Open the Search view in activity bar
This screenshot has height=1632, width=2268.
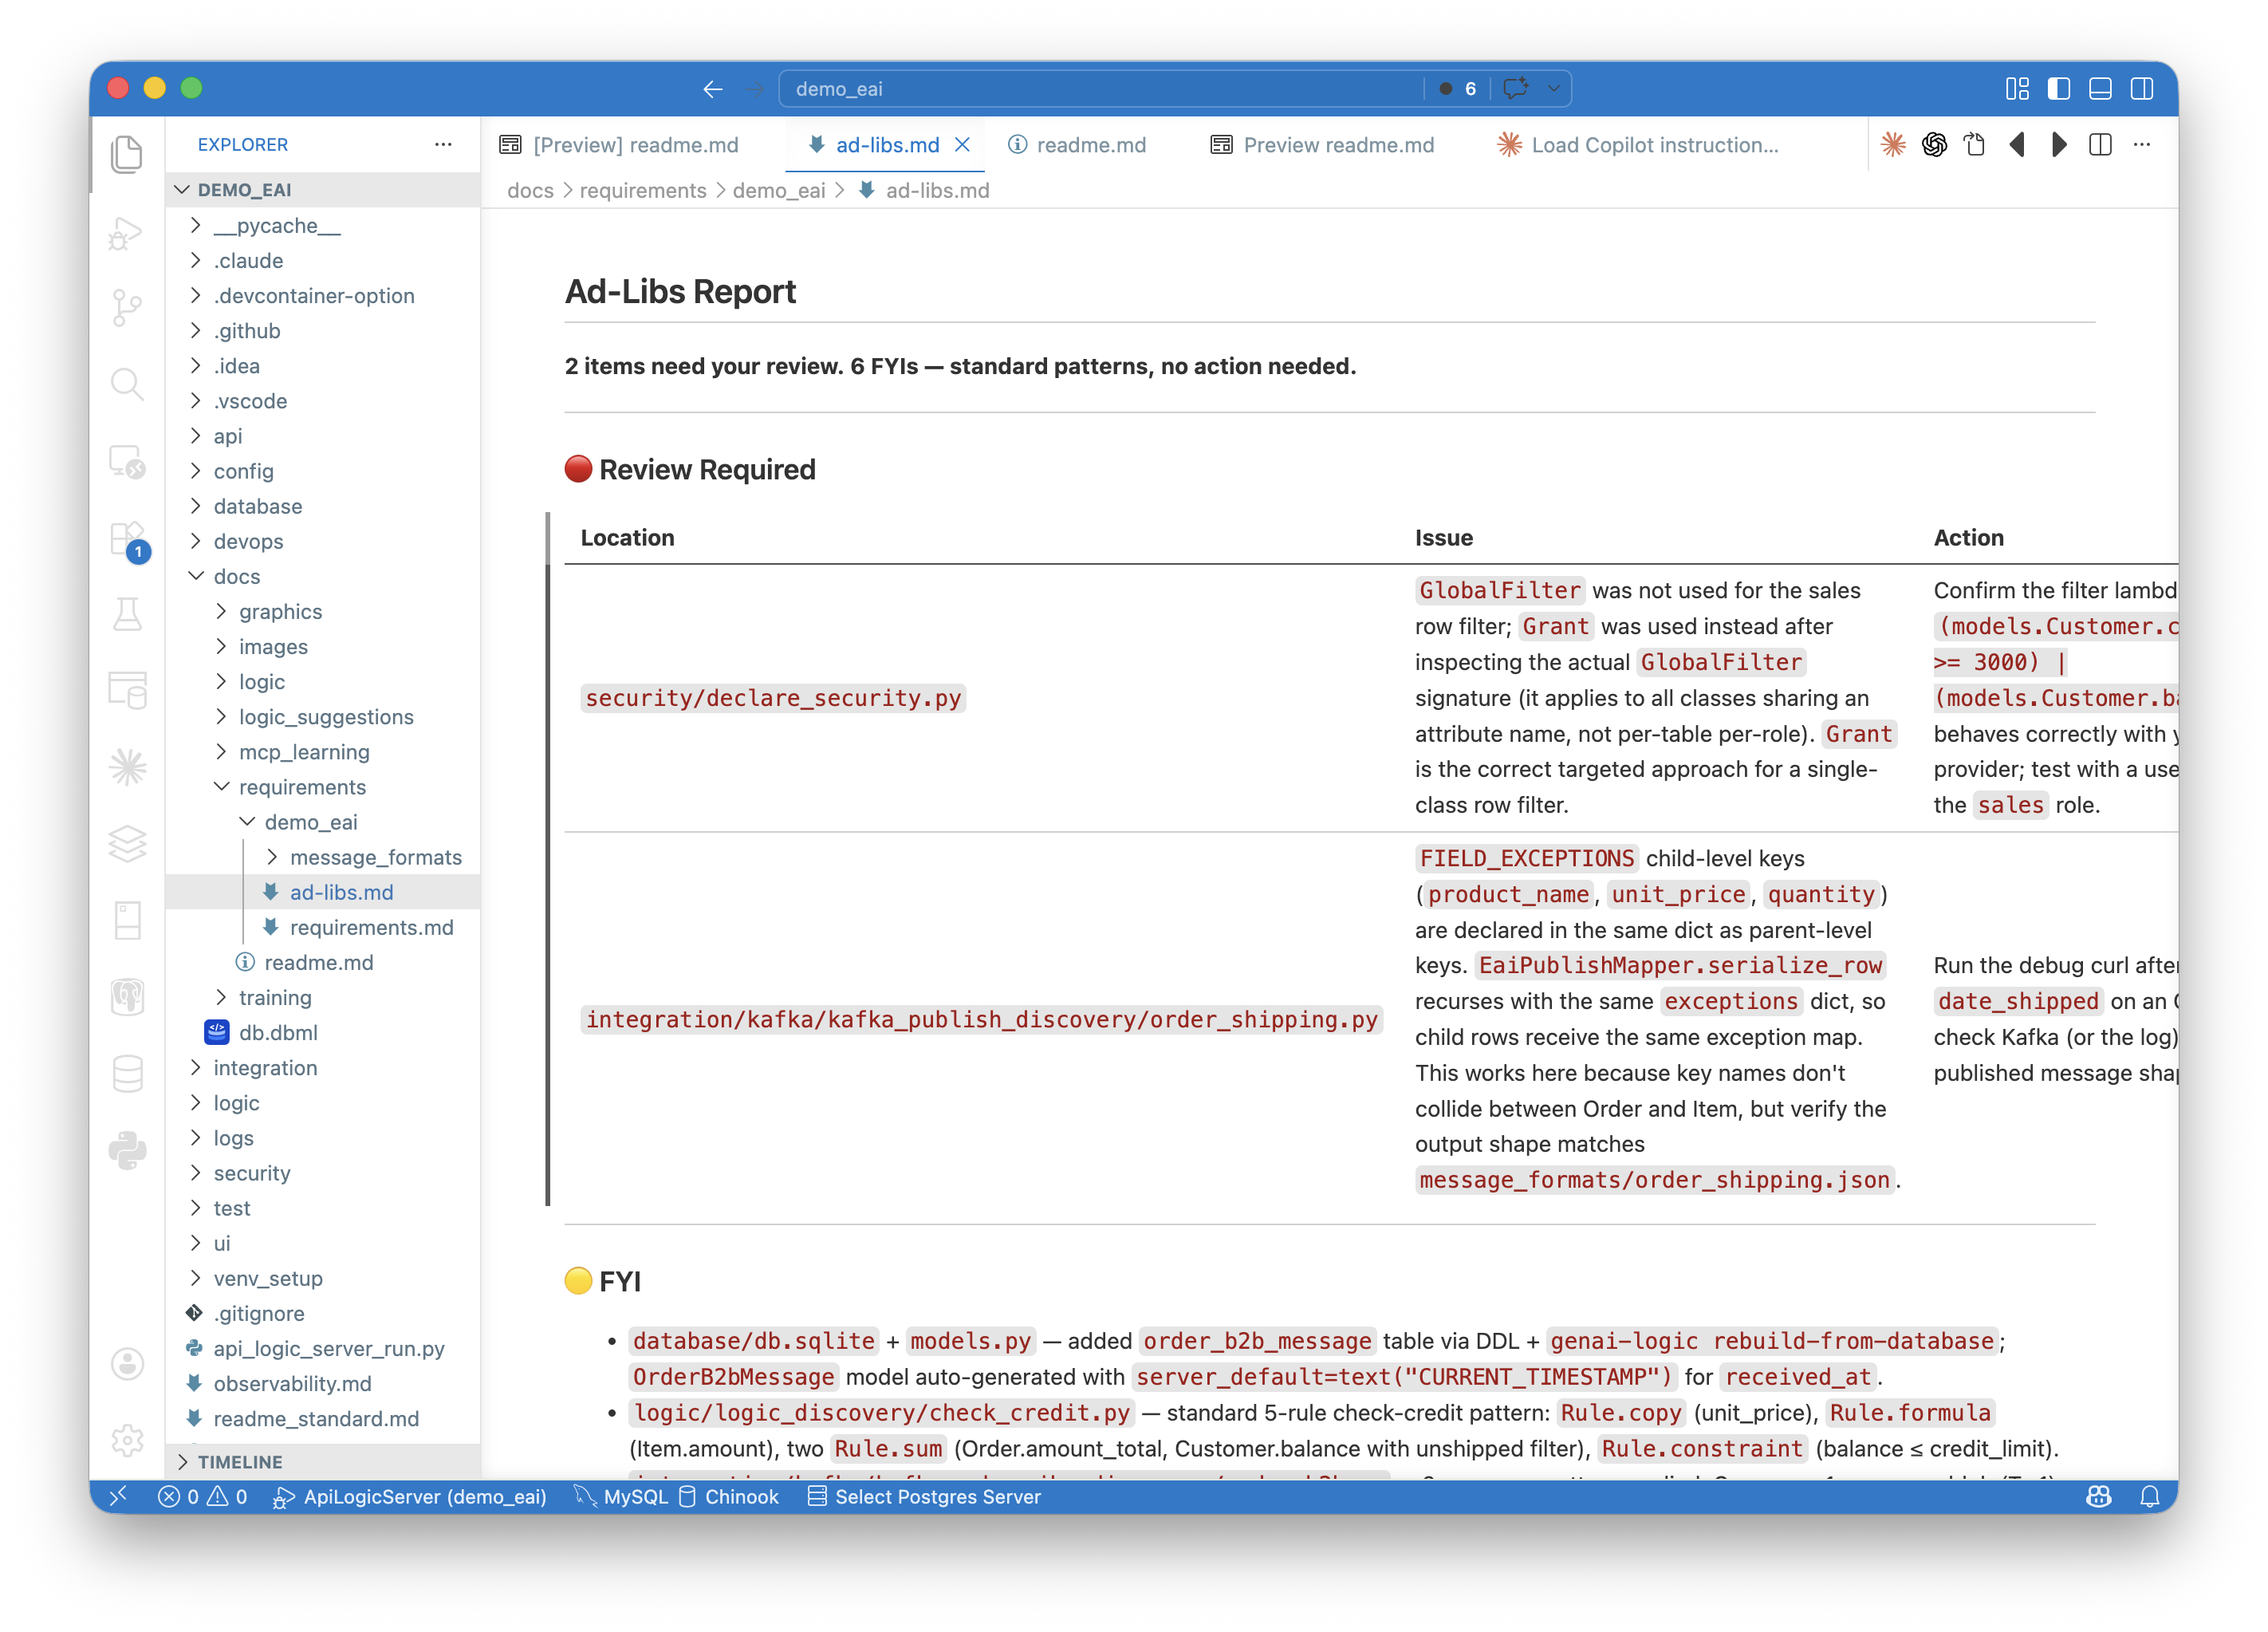click(x=126, y=384)
